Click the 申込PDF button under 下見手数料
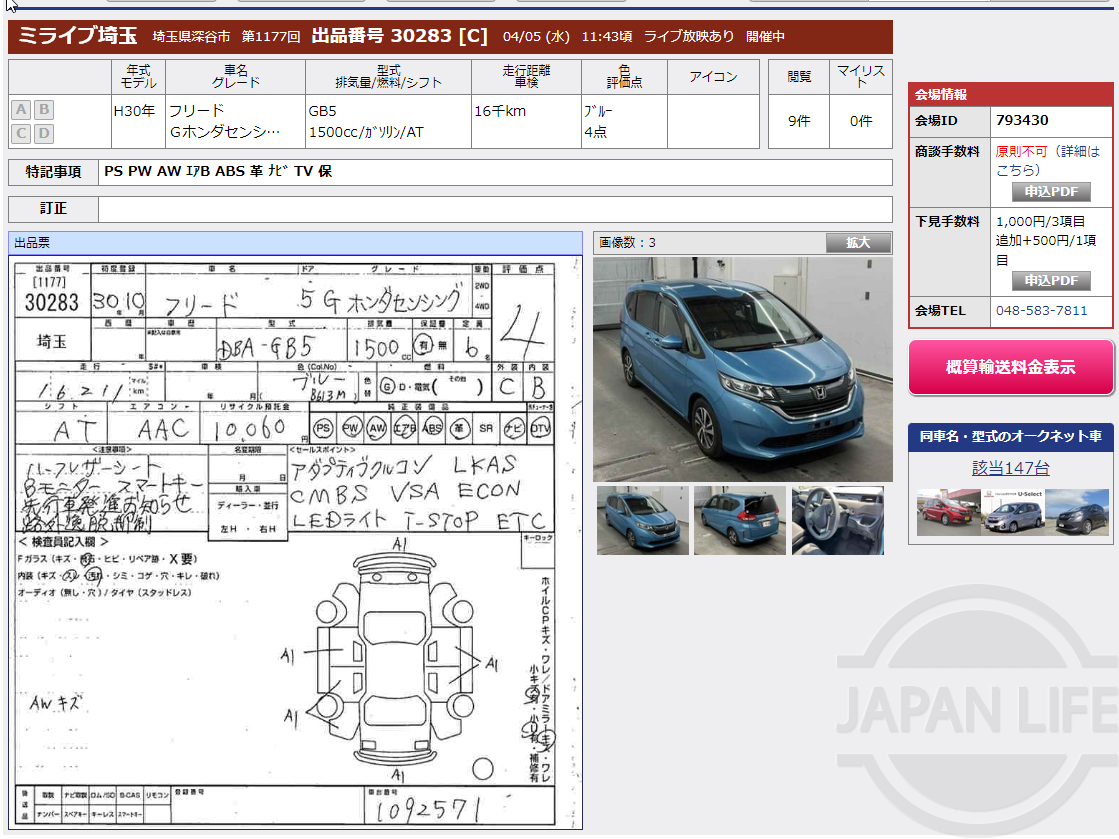The height and width of the screenshot is (839, 1119). [1051, 279]
